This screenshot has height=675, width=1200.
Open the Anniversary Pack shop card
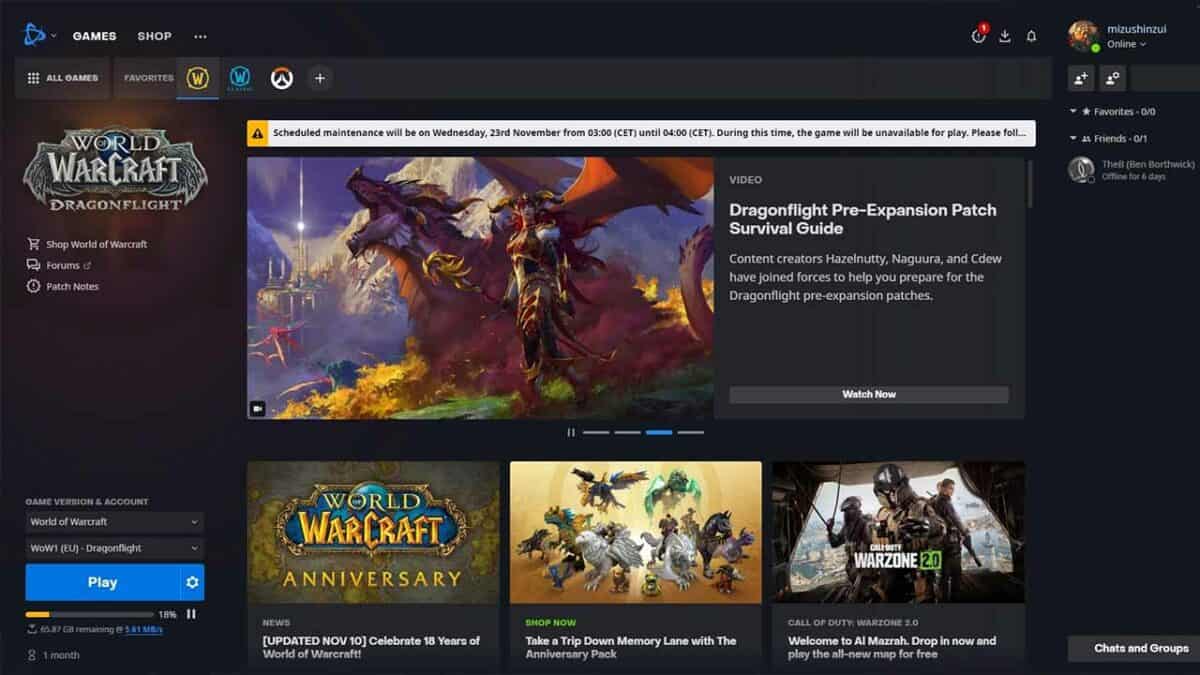pos(635,564)
